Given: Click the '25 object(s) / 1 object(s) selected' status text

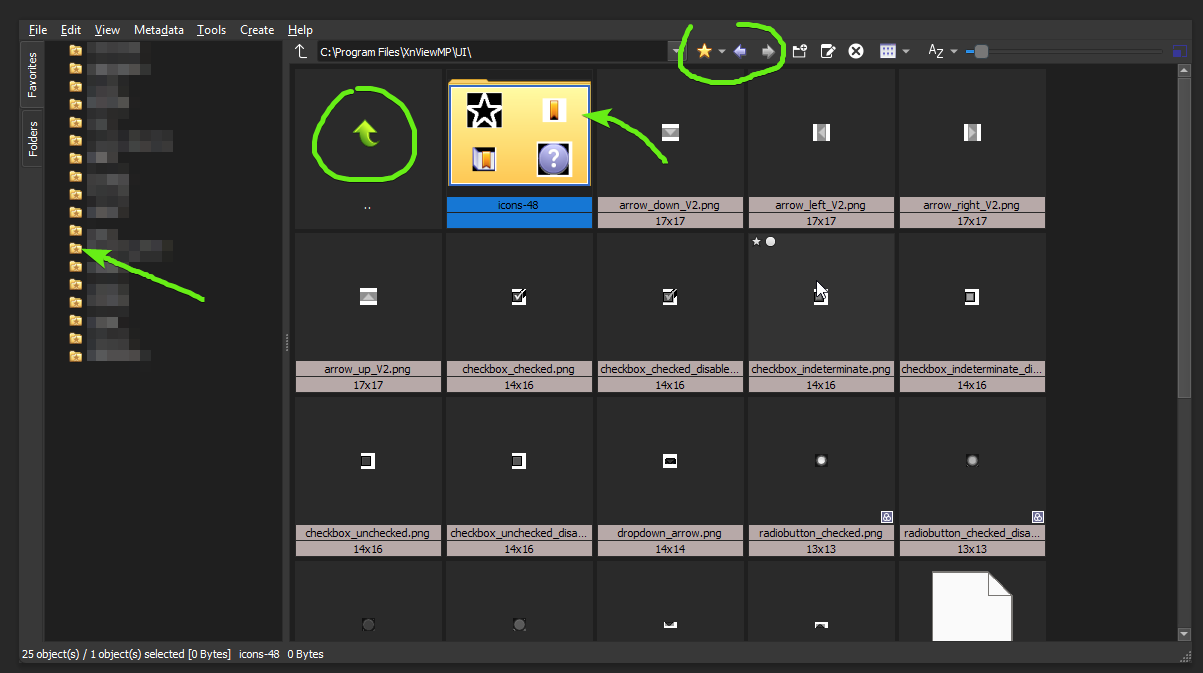Looking at the screenshot, I should (103, 654).
